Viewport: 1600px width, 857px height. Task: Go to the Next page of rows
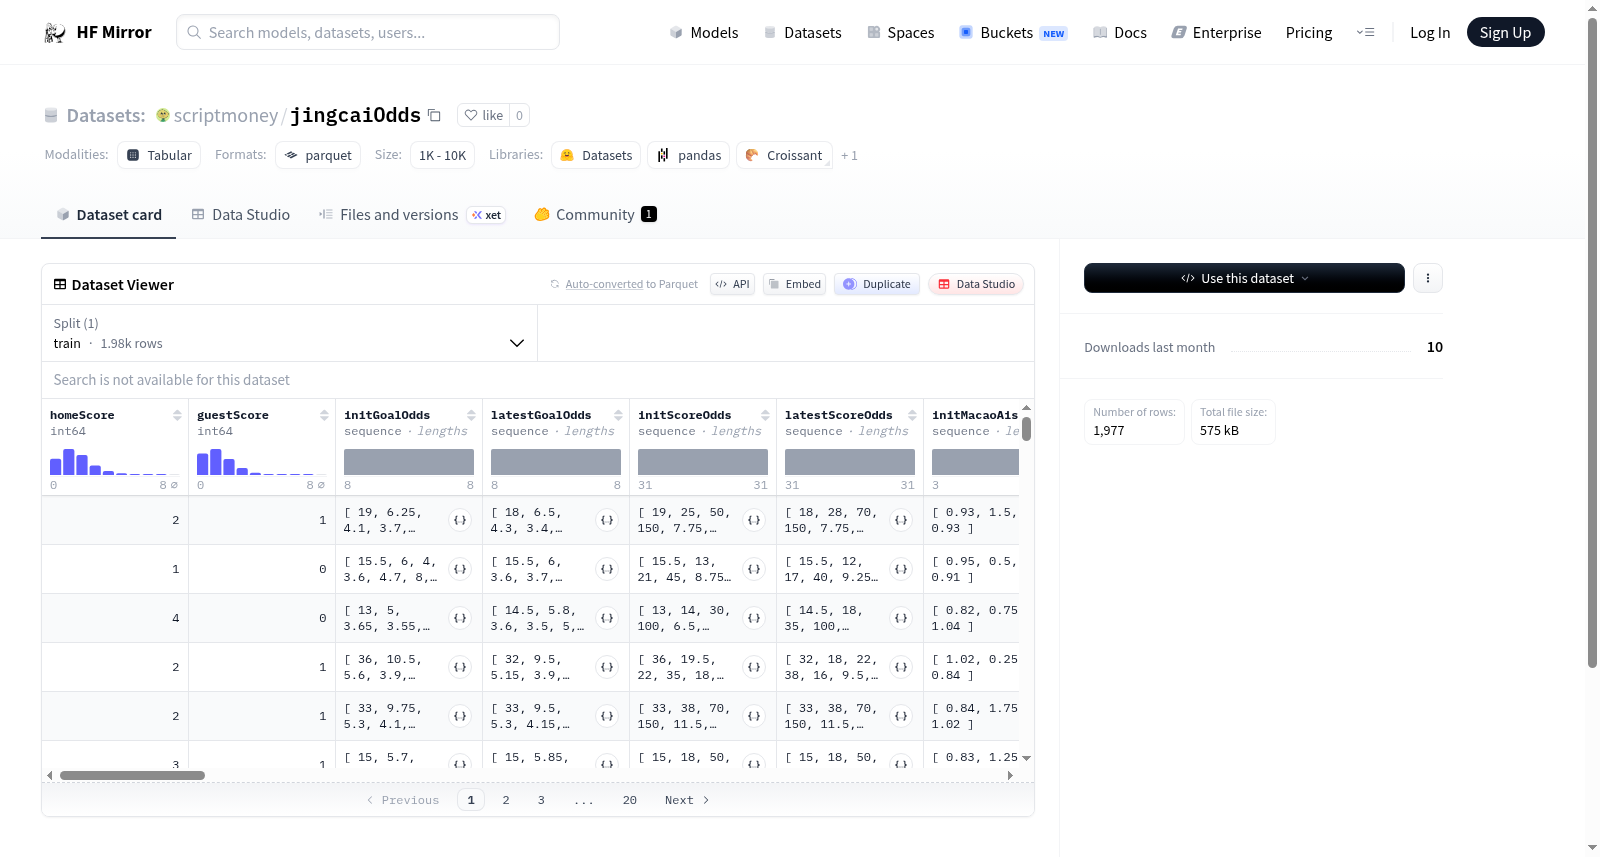(x=687, y=800)
